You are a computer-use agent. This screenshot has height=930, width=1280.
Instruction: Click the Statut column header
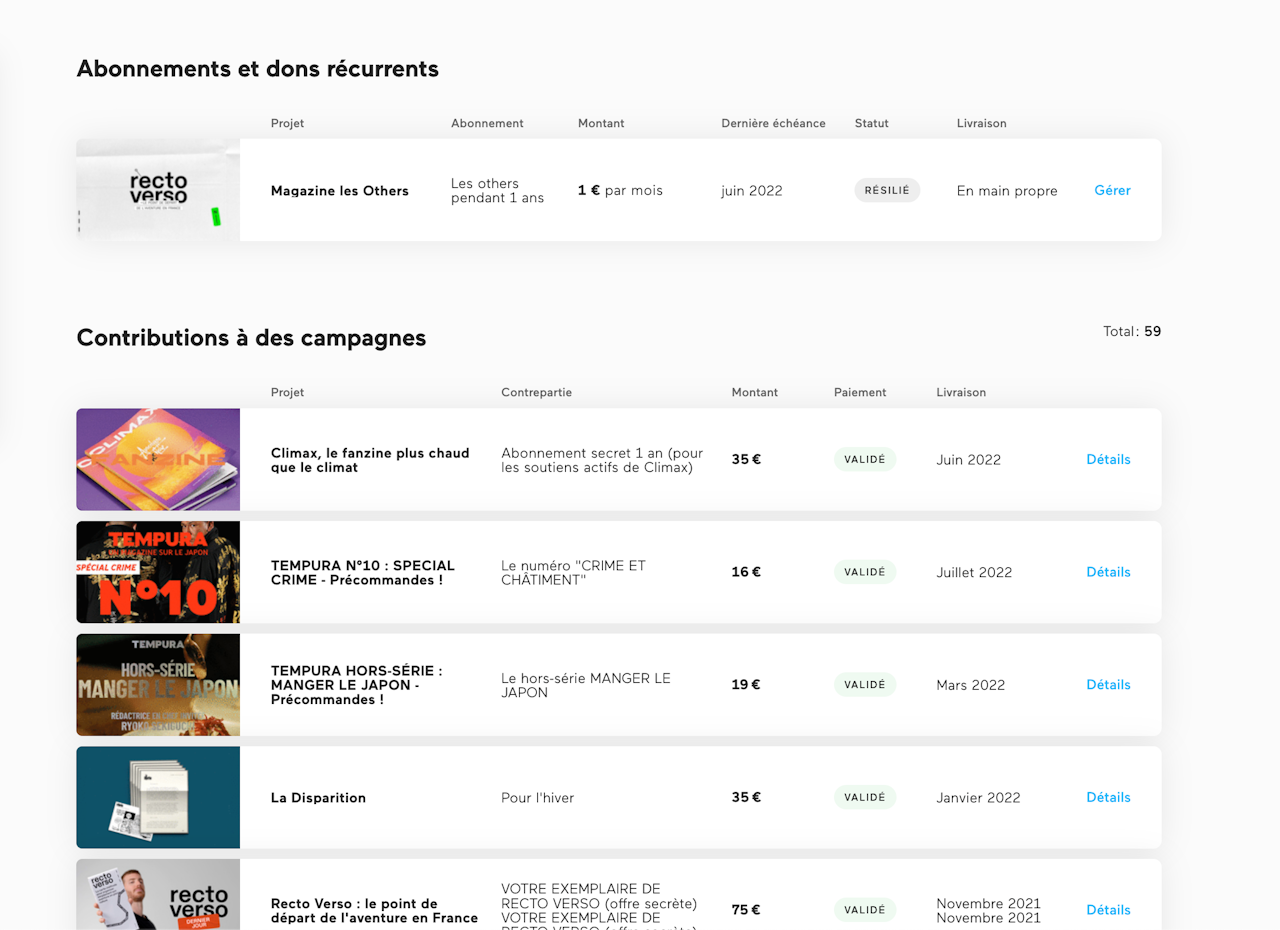[x=871, y=123]
